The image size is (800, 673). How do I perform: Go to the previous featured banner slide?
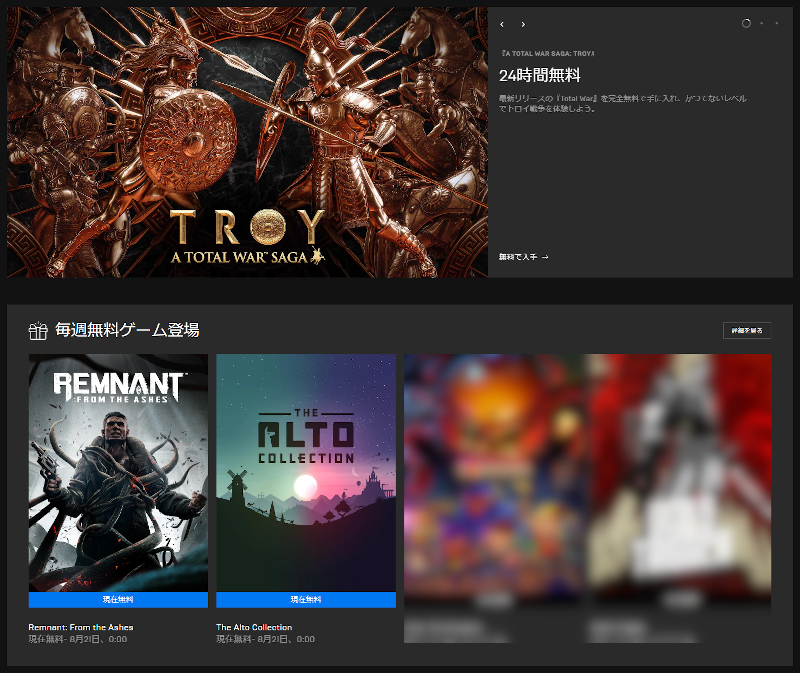tap(502, 24)
